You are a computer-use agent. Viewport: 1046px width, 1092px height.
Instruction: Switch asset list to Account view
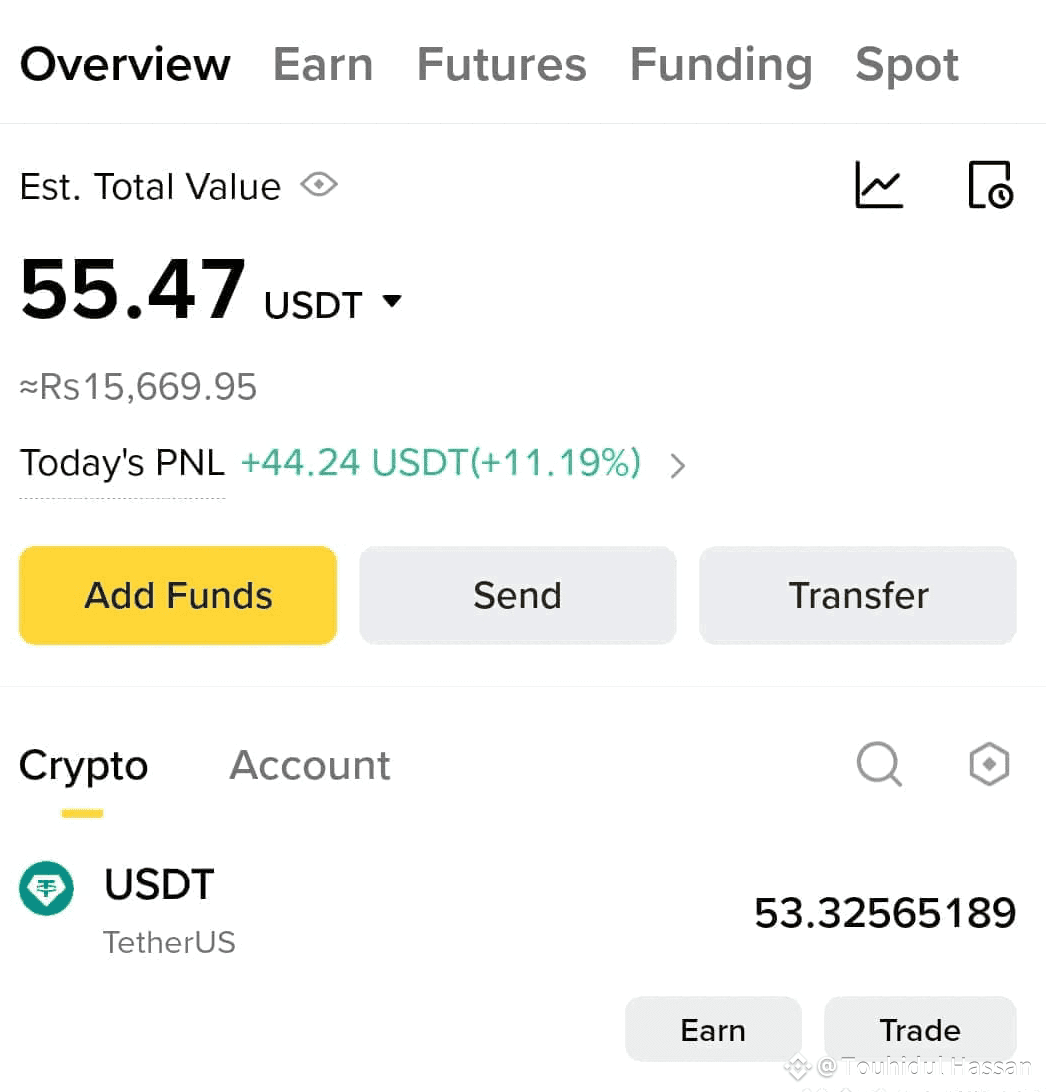point(310,765)
